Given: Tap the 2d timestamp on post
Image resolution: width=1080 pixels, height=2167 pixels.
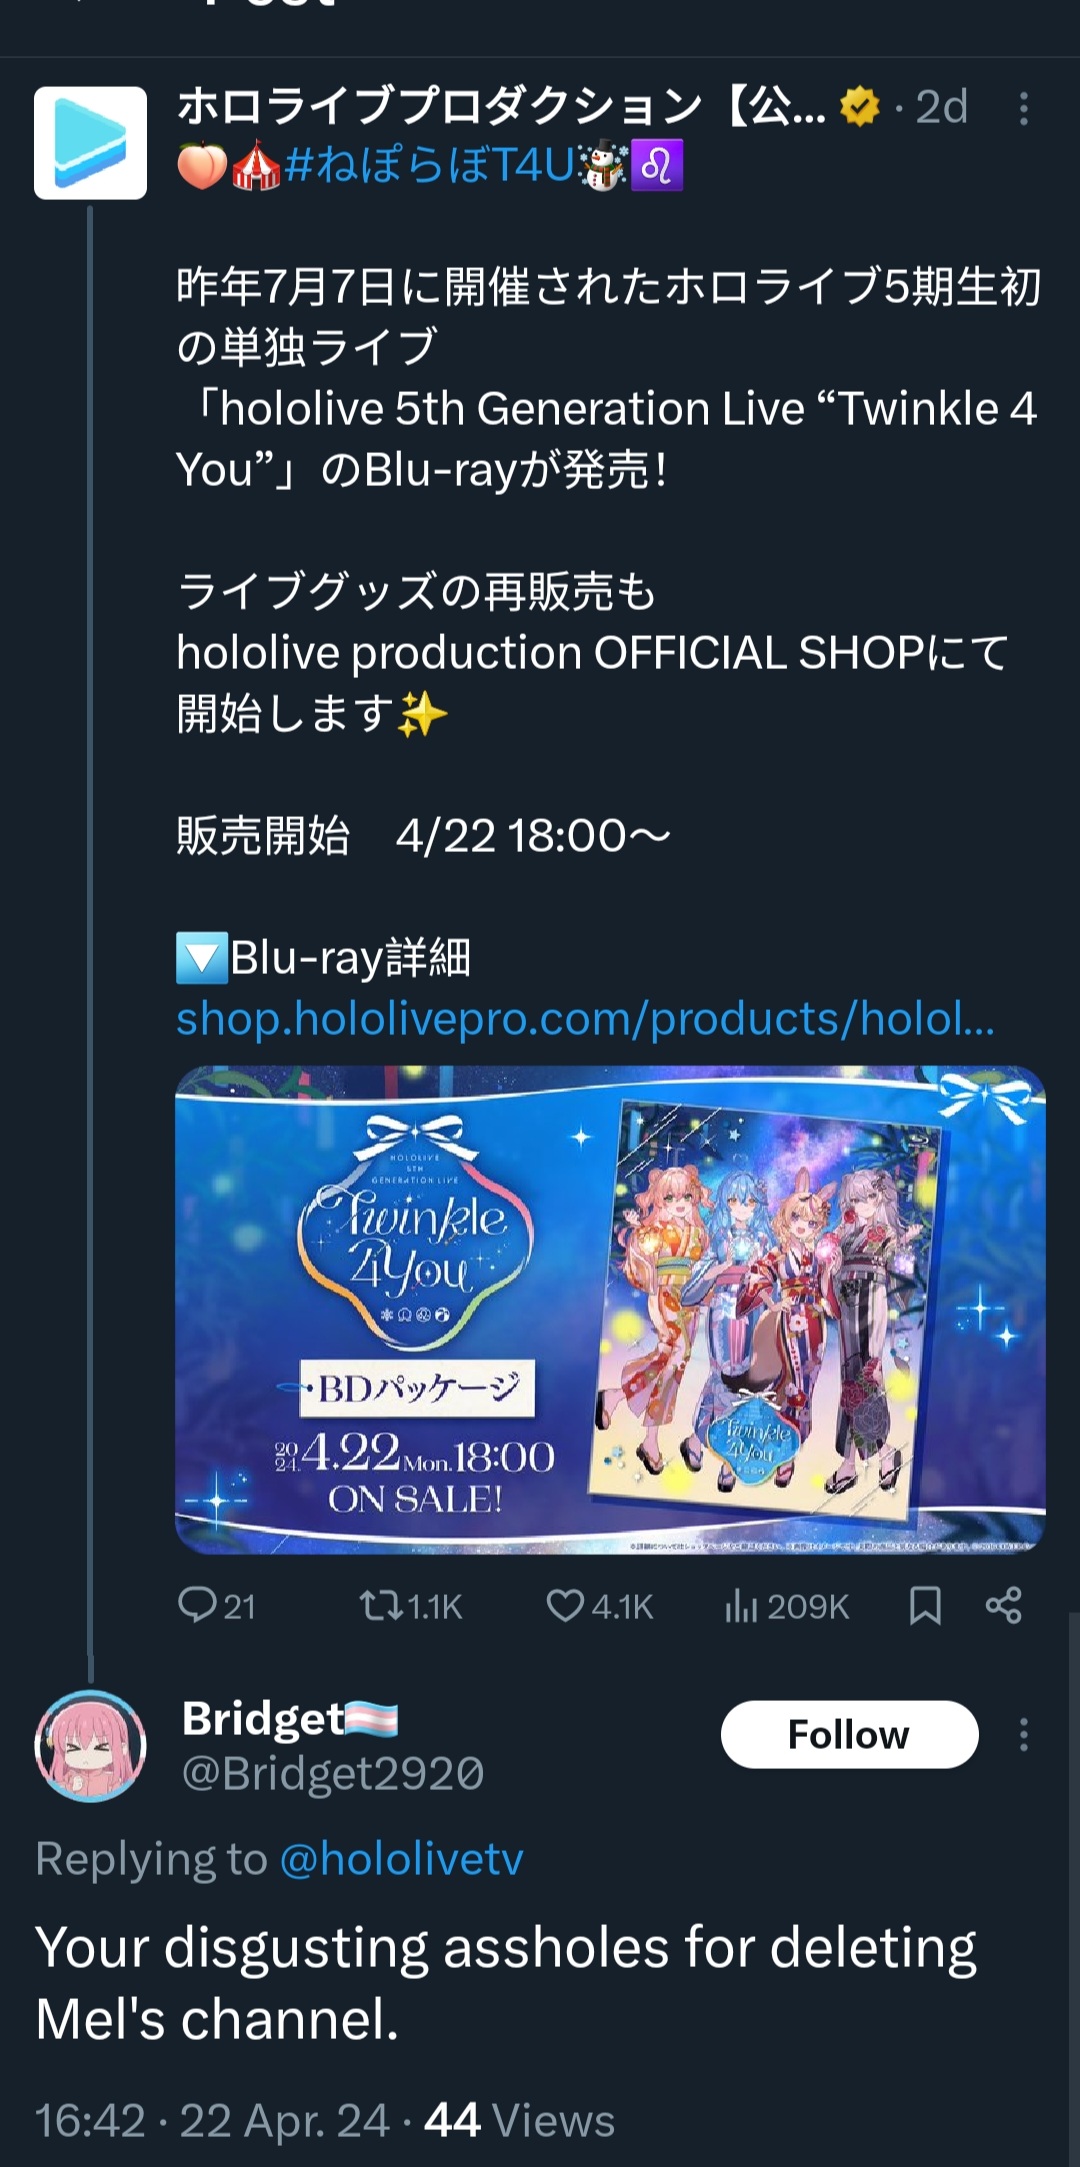Looking at the screenshot, I should tap(941, 107).
